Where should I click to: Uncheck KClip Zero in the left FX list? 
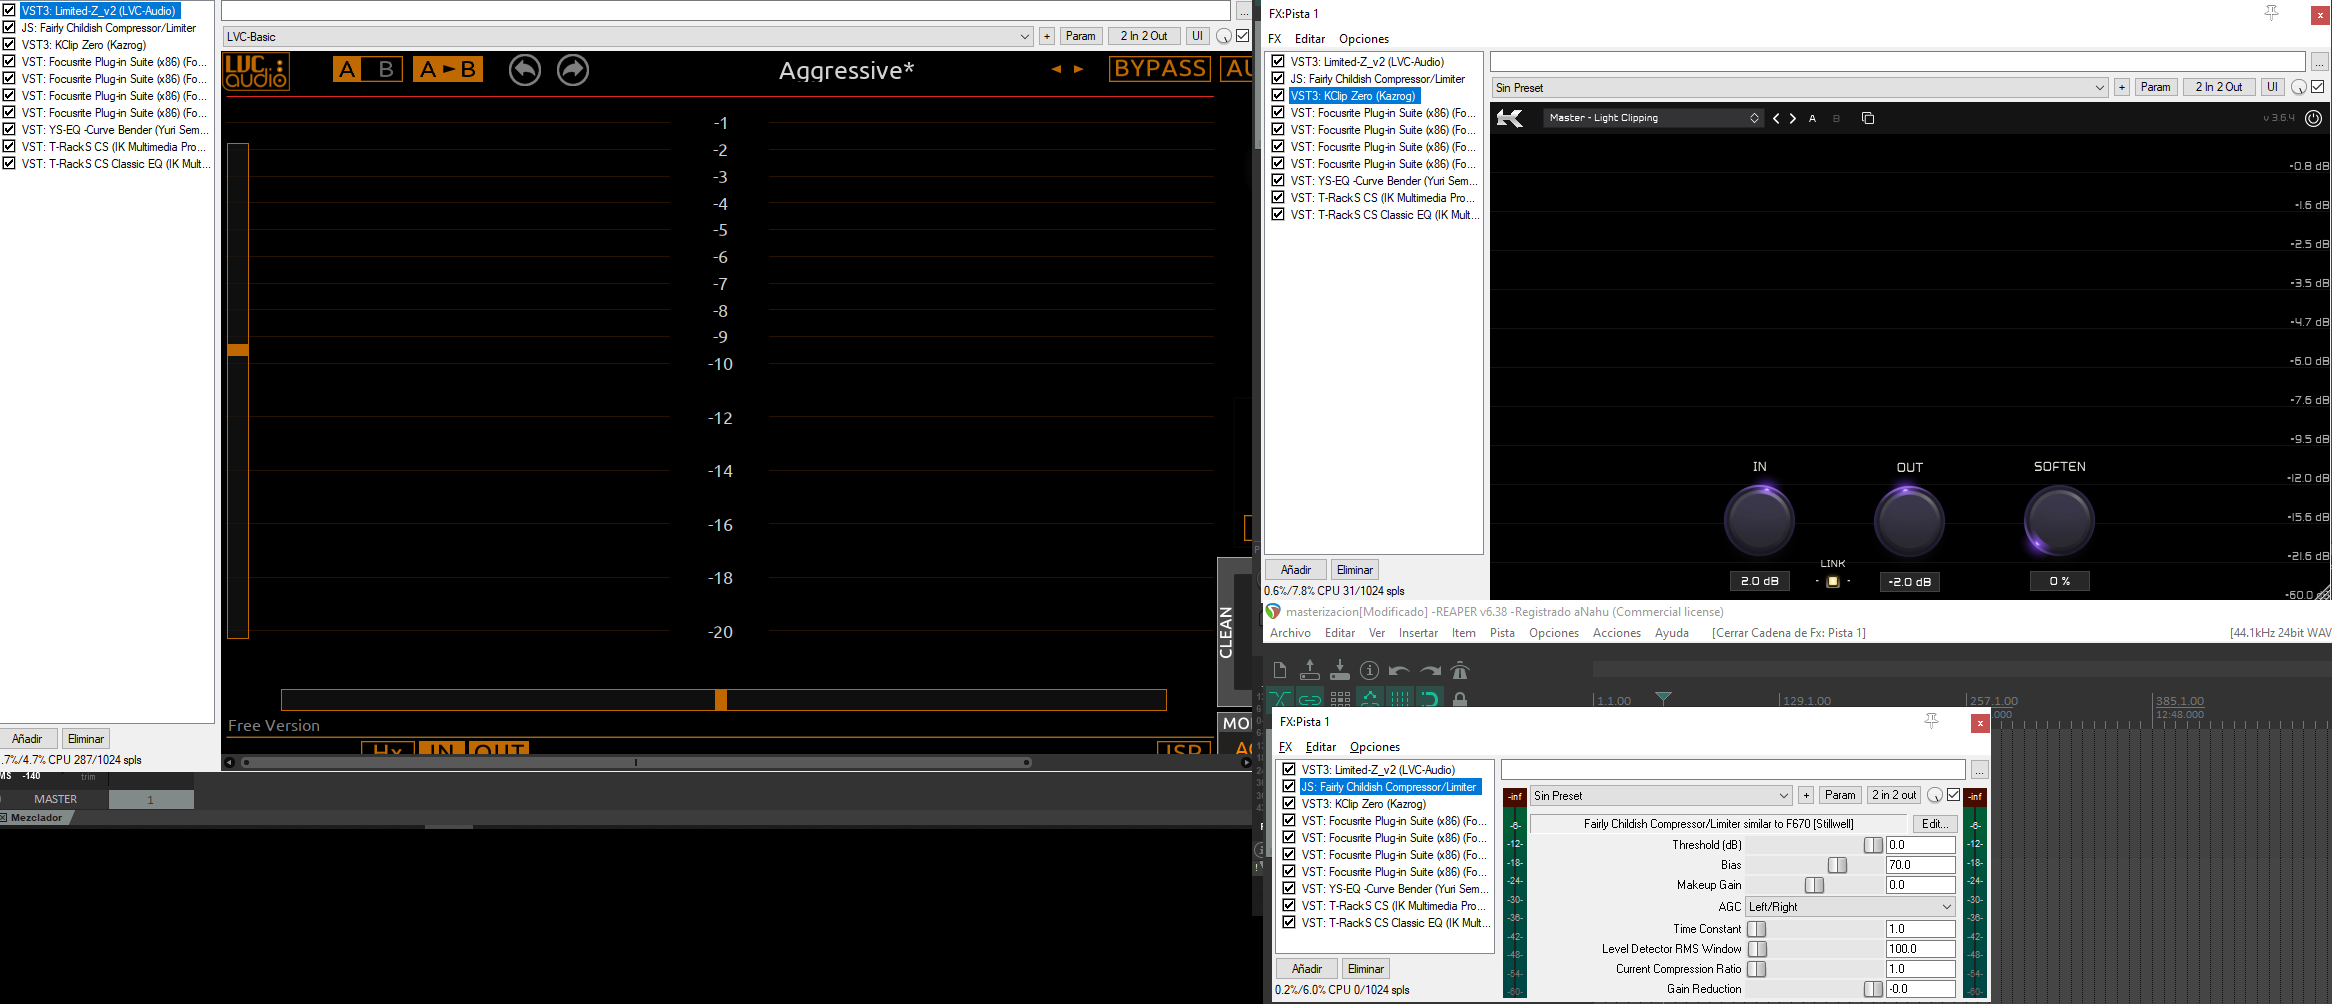tap(9, 44)
